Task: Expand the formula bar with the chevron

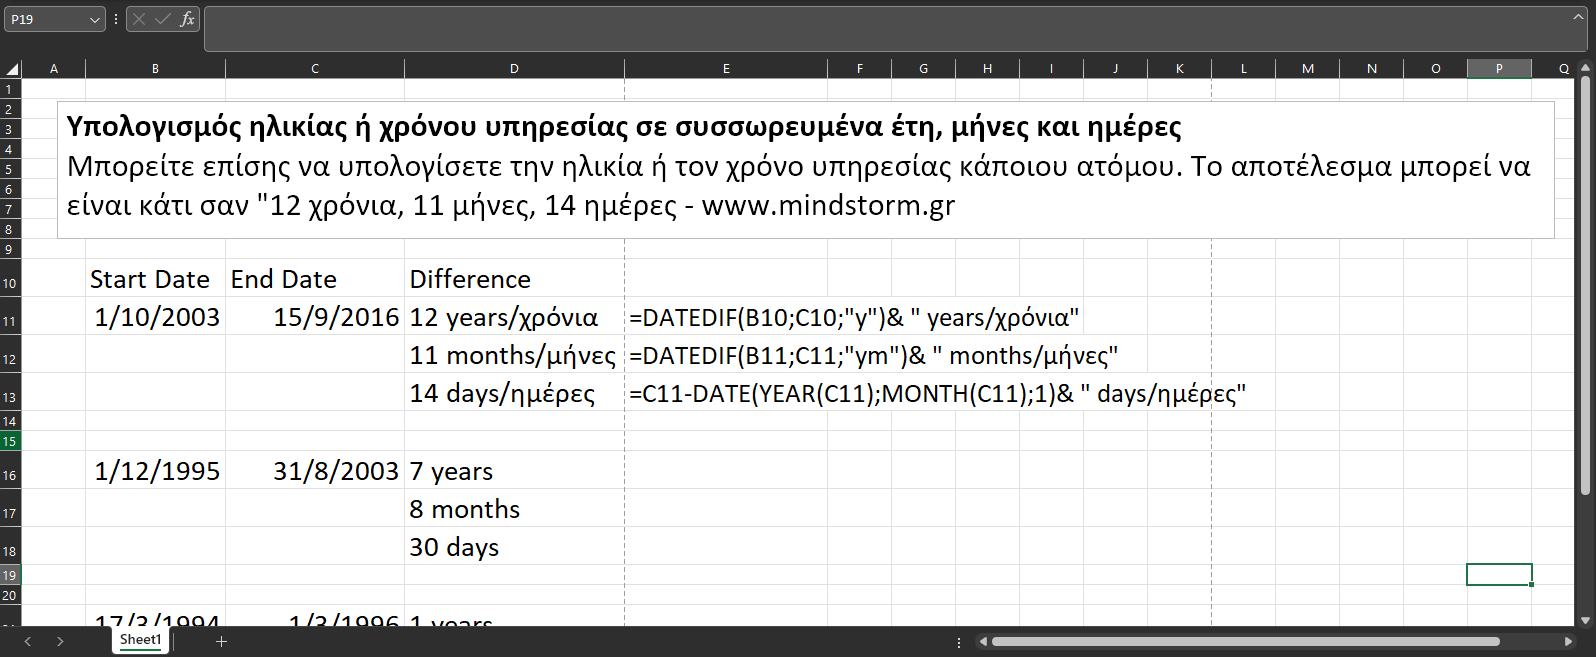Action: [x=1577, y=18]
